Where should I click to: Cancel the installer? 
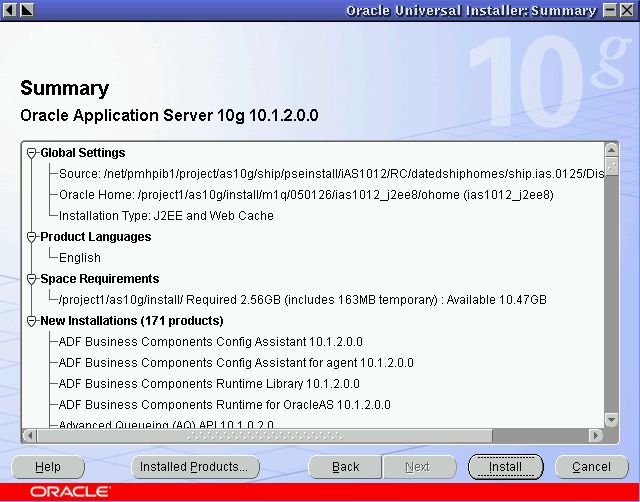pos(591,467)
